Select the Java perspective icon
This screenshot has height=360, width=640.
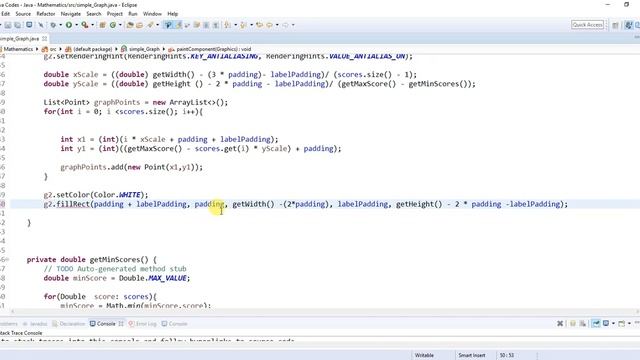click(x=629, y=25)
